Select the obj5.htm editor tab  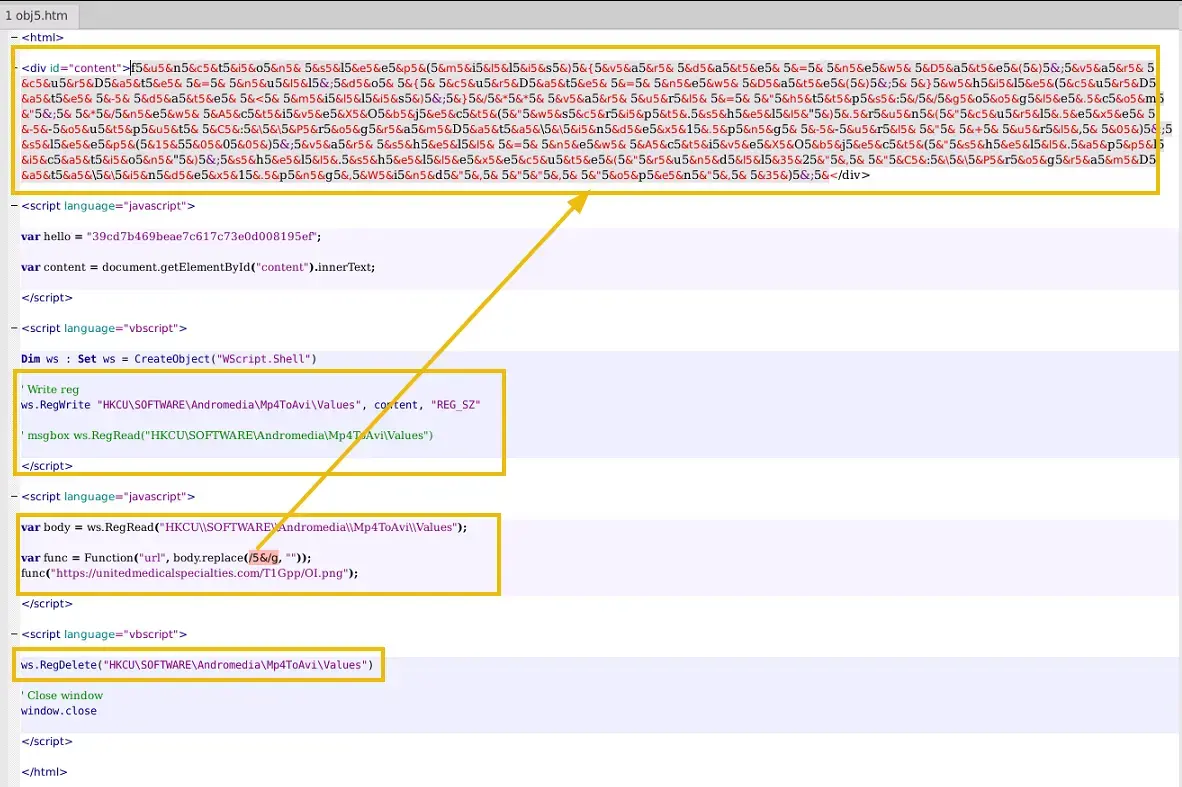[x=38, y=15]
